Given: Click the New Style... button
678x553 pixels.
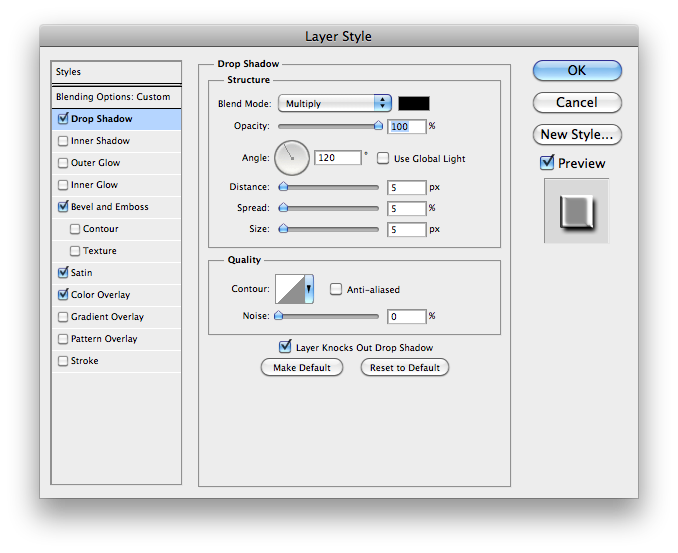Looking at the screenshot, I should pyautogui.click(x=577, y=134).
